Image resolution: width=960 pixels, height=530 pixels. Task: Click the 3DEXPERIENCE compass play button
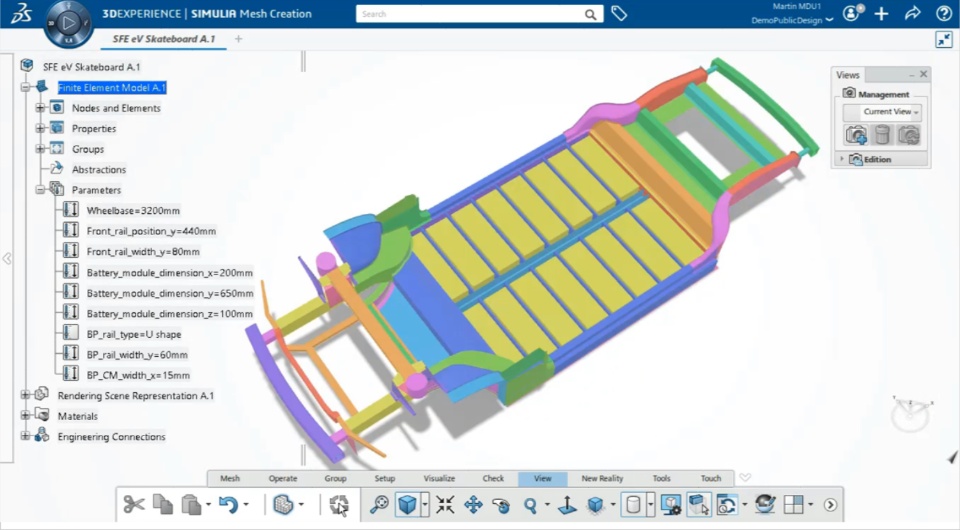tap(69, 23)
